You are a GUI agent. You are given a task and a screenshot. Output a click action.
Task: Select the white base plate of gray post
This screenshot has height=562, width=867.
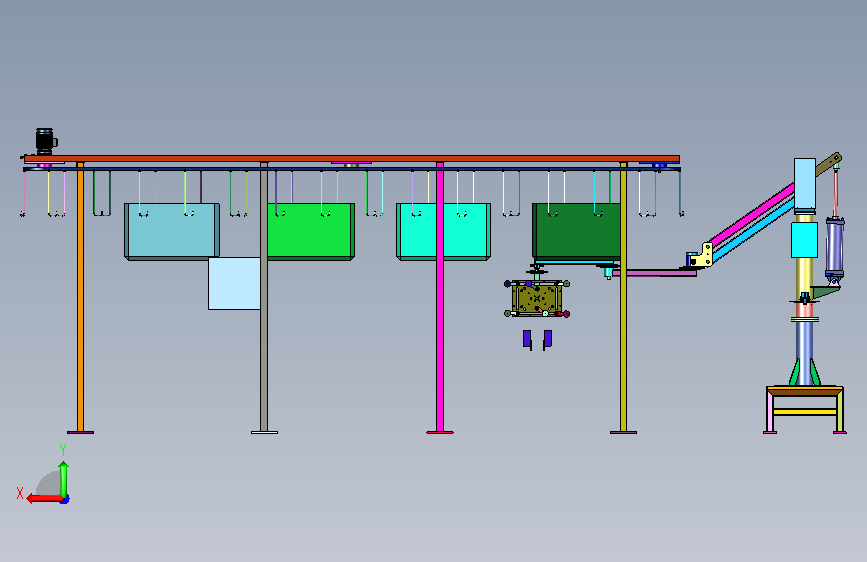pos(264,432)
